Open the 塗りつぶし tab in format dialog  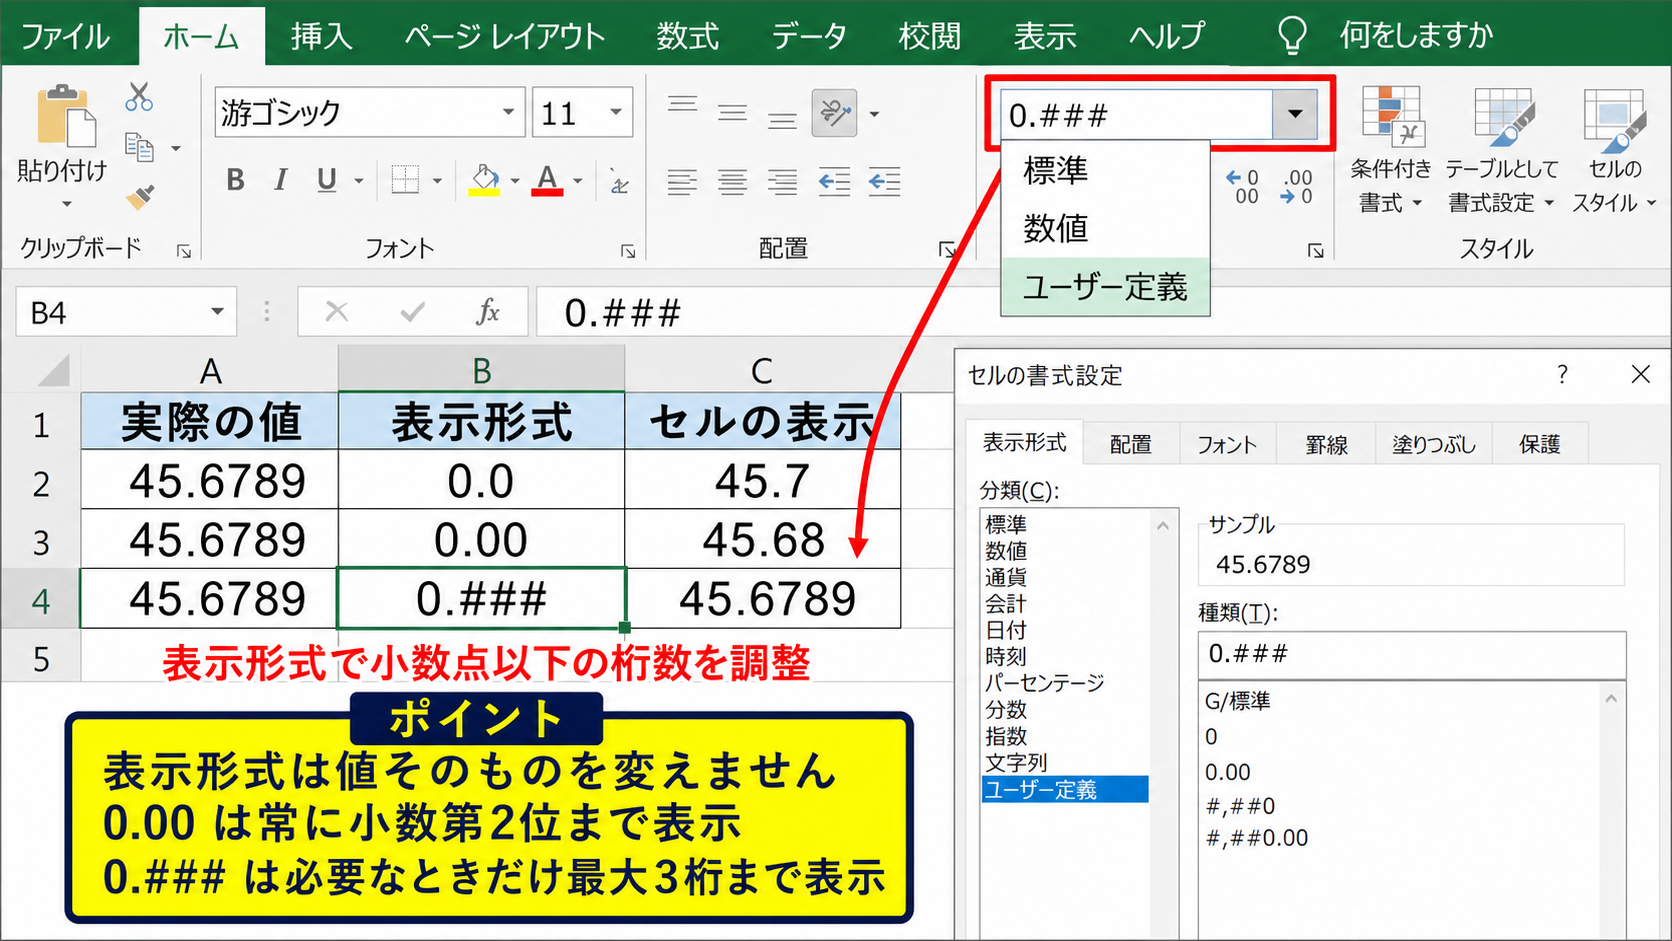click(x=1434, y=444)
